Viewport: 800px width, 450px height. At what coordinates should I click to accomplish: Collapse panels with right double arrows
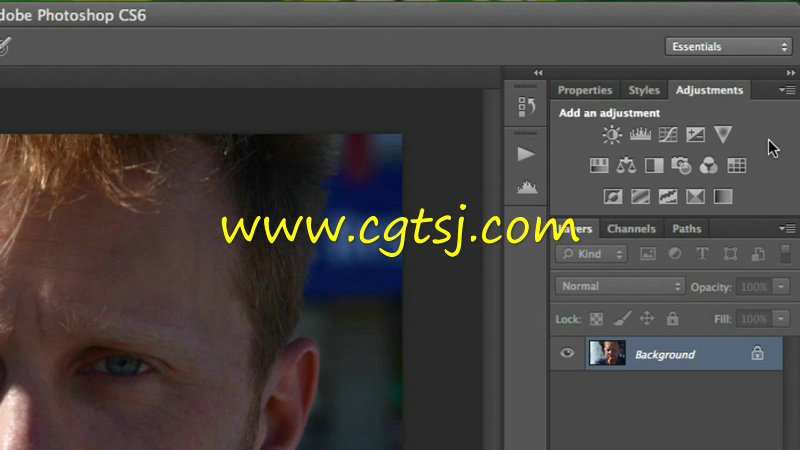(791, 73)
